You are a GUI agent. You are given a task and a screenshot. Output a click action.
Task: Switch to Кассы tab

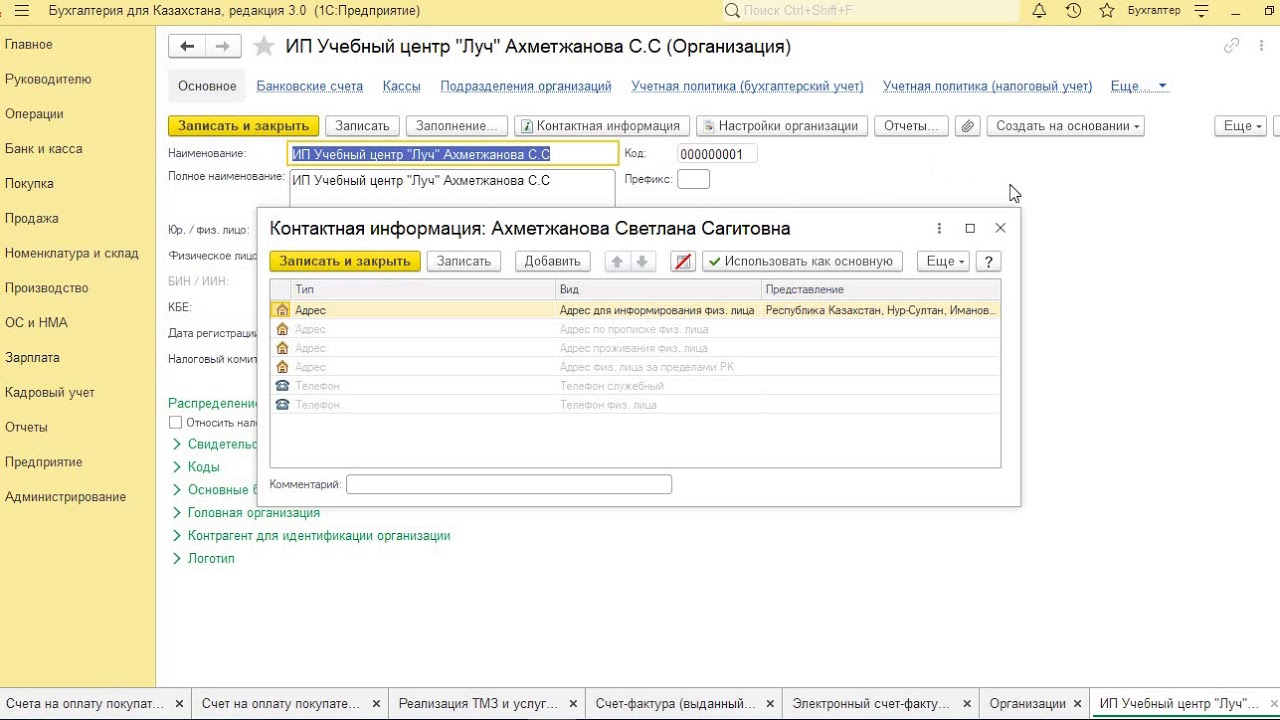point(401,86)
